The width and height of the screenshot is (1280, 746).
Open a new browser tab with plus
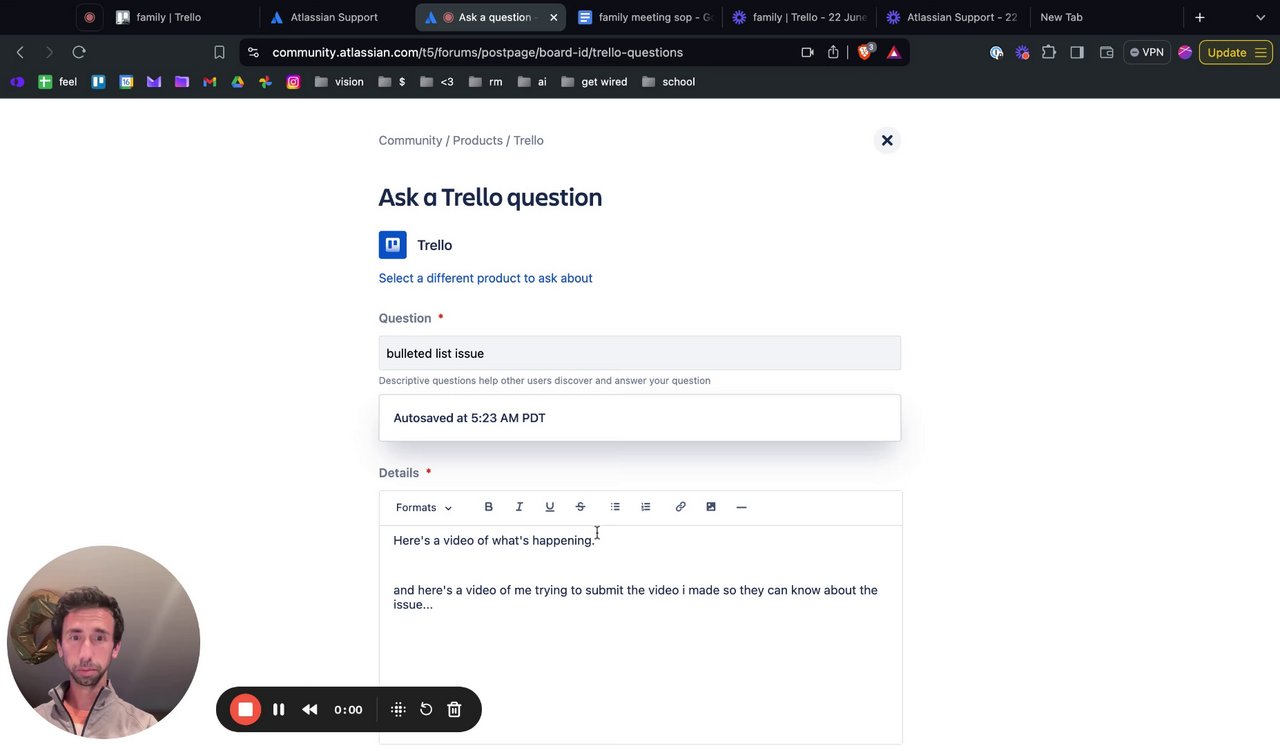pyautogui.click(x=1200, y=17)
